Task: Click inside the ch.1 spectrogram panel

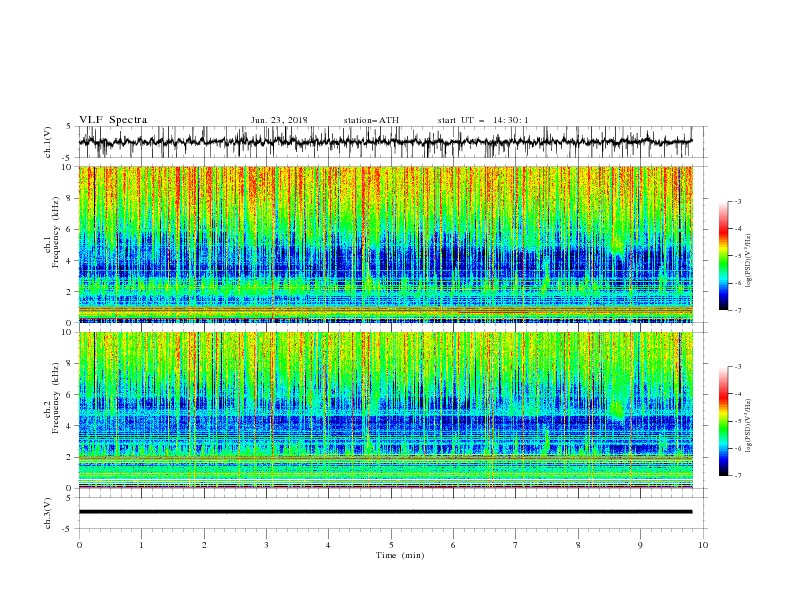Action: coord(385,244)
